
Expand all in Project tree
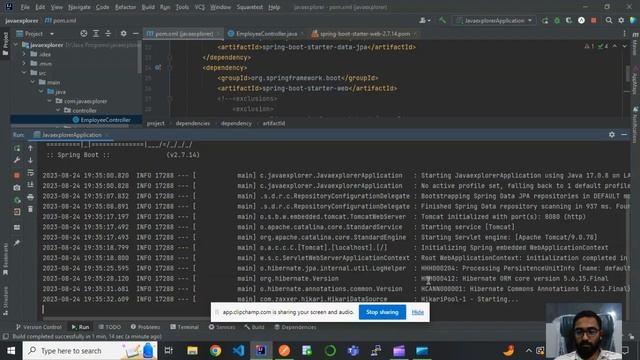click(x=96, y=33)
